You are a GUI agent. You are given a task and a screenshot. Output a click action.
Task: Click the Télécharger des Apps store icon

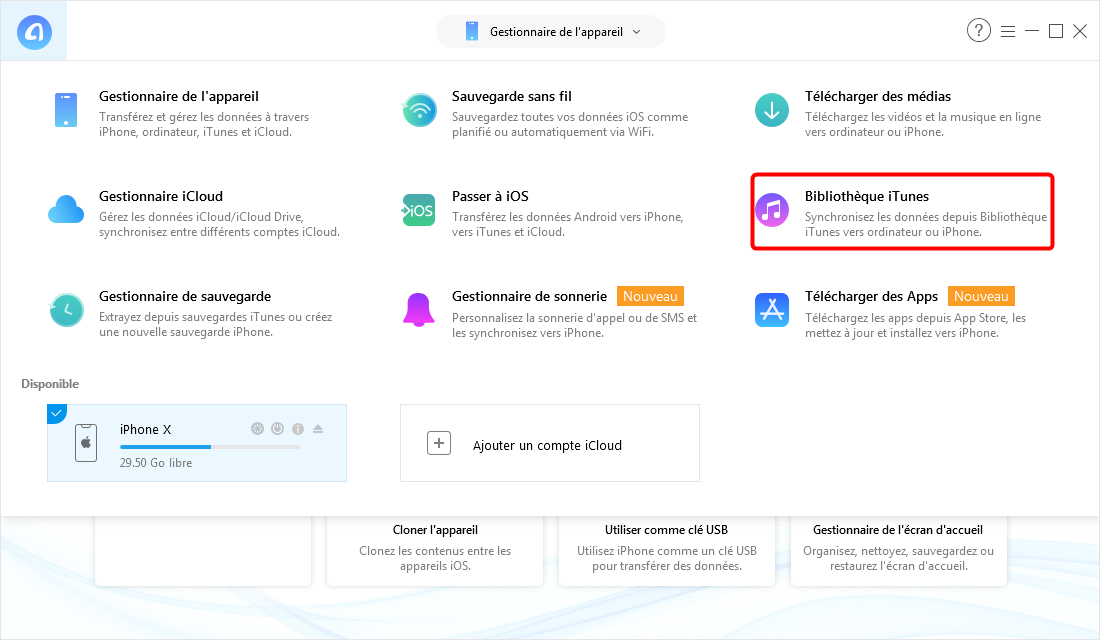(x=771, y=310)
